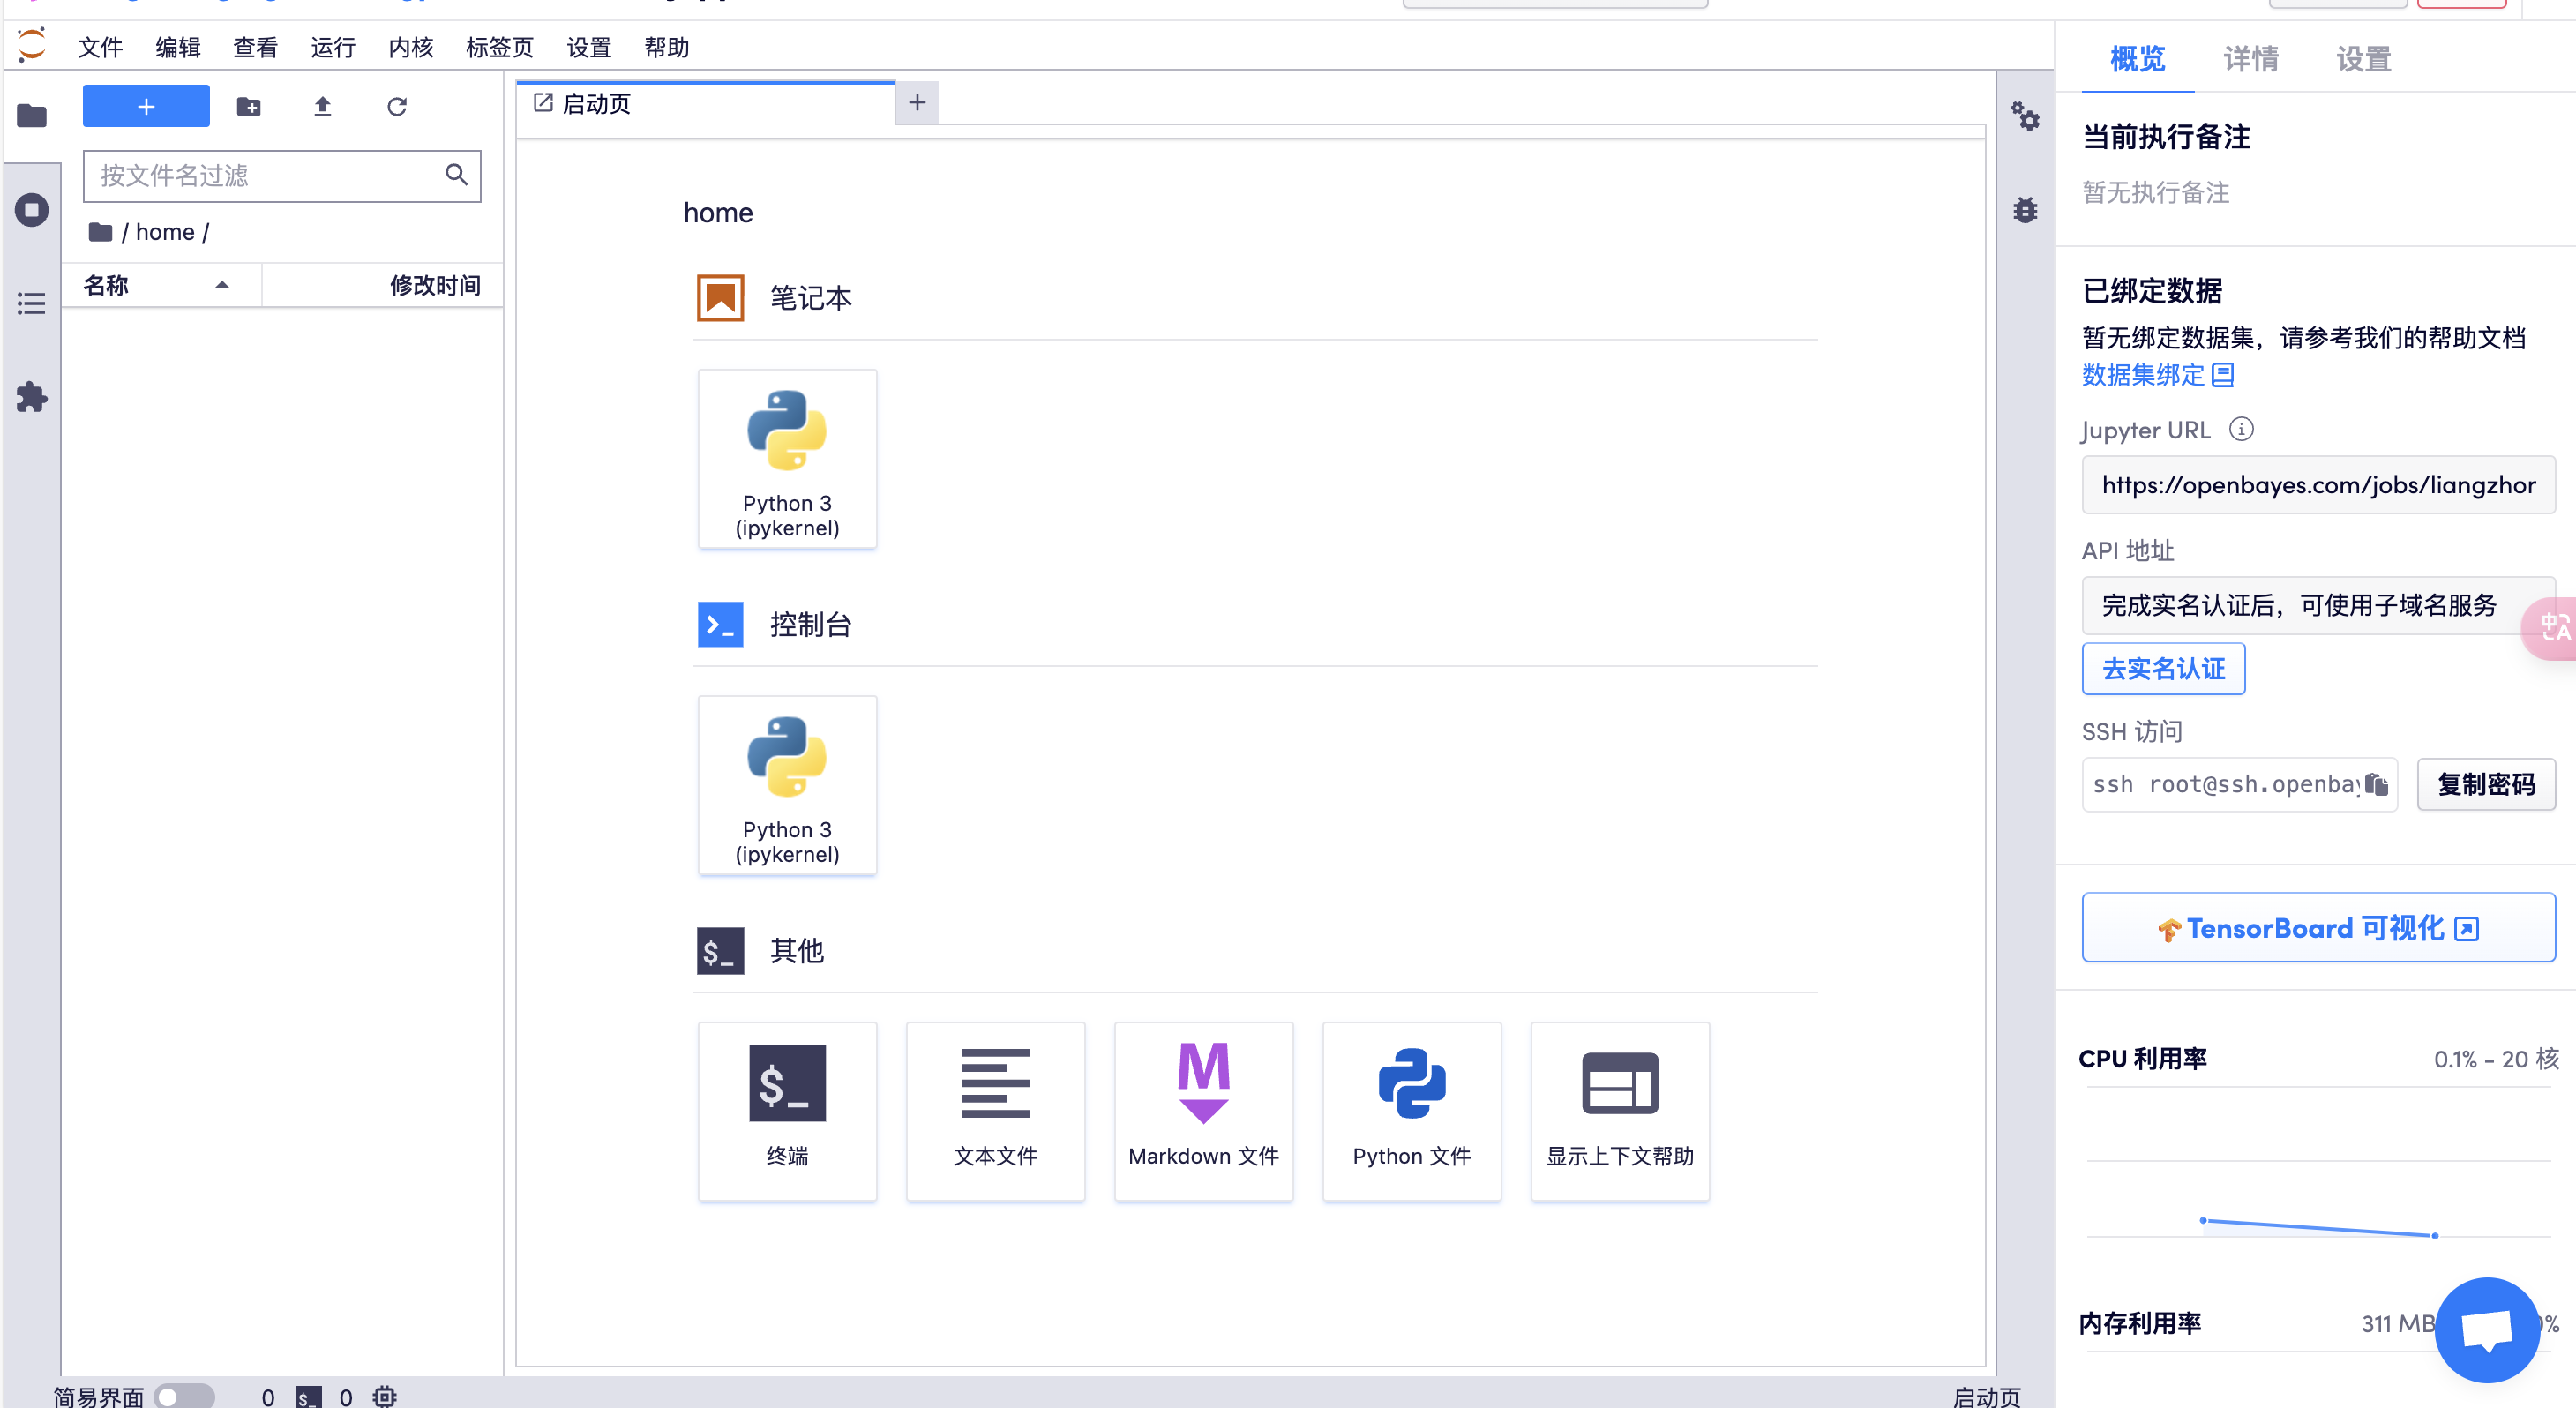
Task: Switch to the 详情 tab
Action: pos(2250,59)
